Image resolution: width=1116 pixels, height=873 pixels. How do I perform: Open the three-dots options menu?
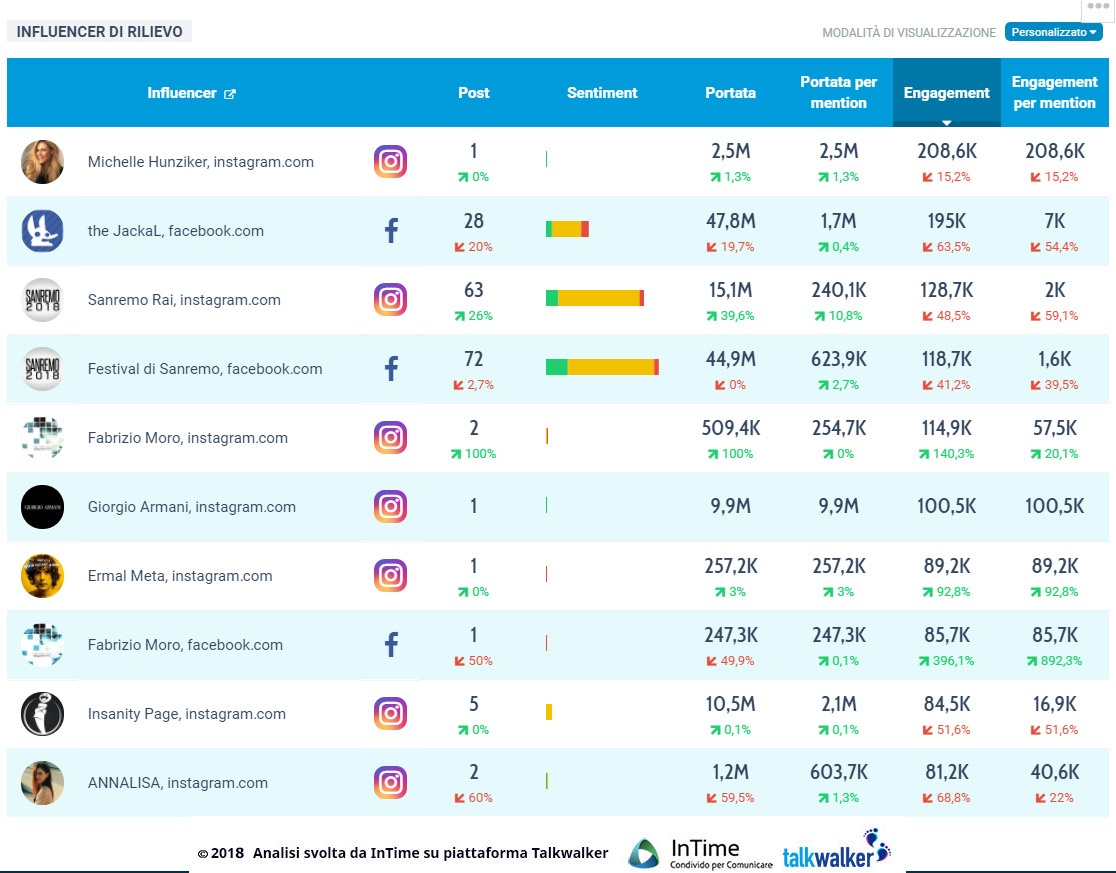pyautogui.click(x=1098, y=7)
